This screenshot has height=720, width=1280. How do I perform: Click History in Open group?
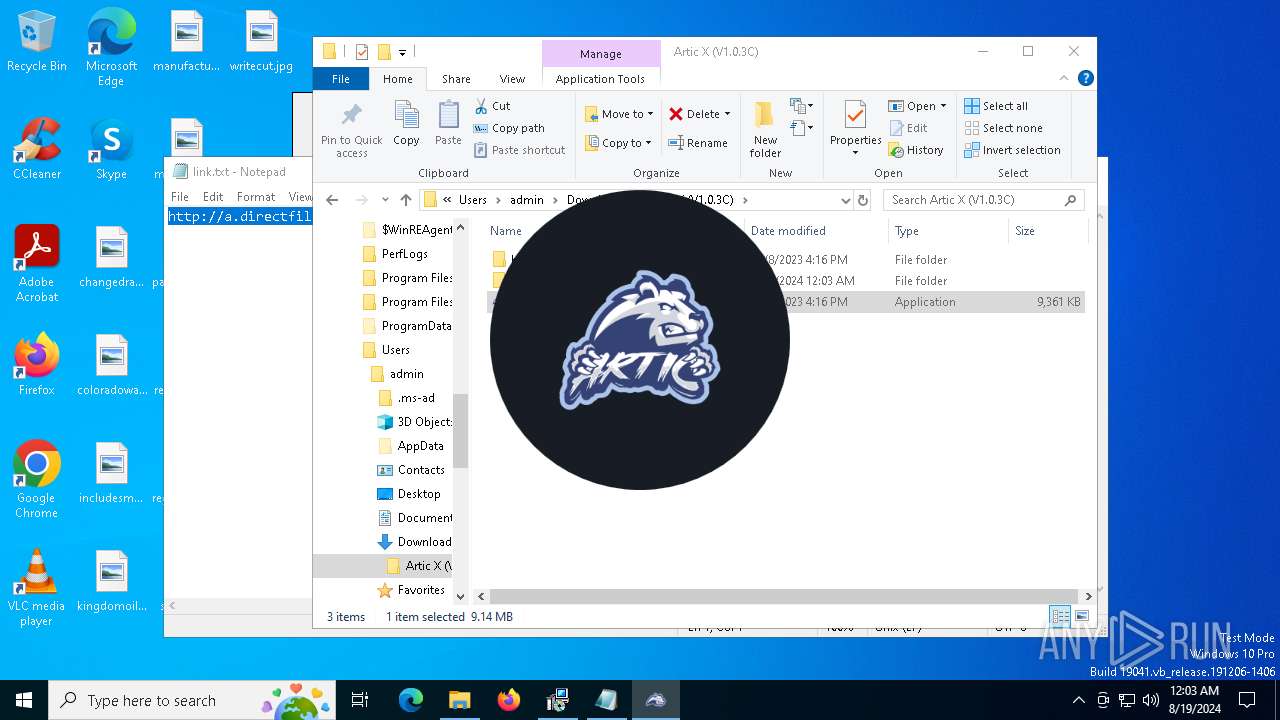tap(915, 150)
